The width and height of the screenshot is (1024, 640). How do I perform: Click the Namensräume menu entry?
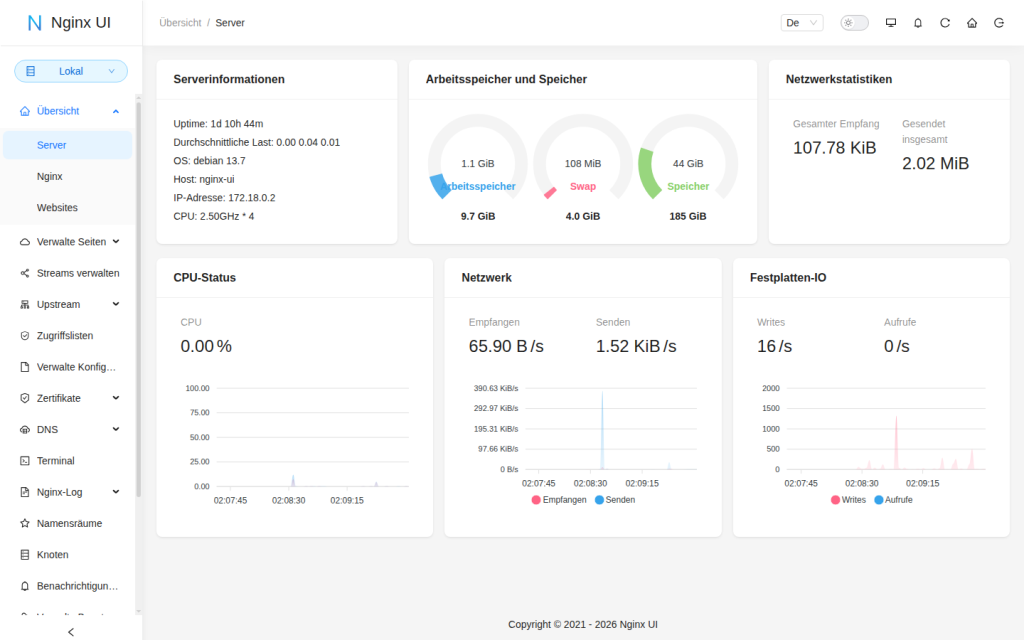point(67,524)
